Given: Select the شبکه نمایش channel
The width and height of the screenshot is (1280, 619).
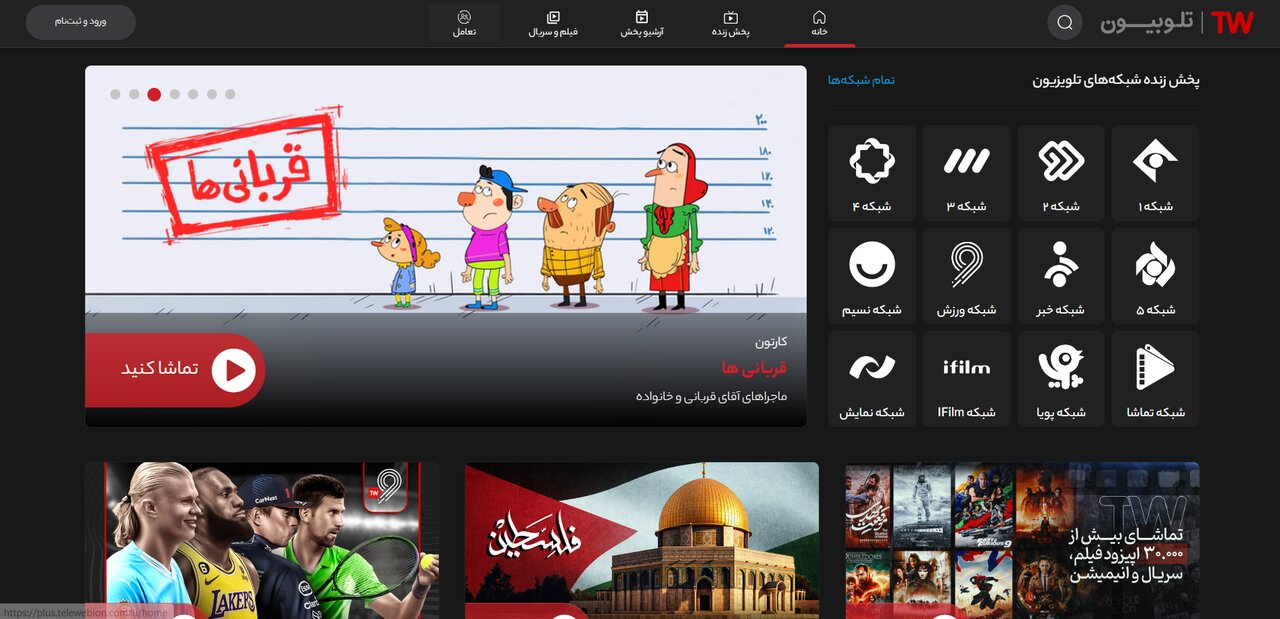Looking at the screenshot, I should click(871, 379).
